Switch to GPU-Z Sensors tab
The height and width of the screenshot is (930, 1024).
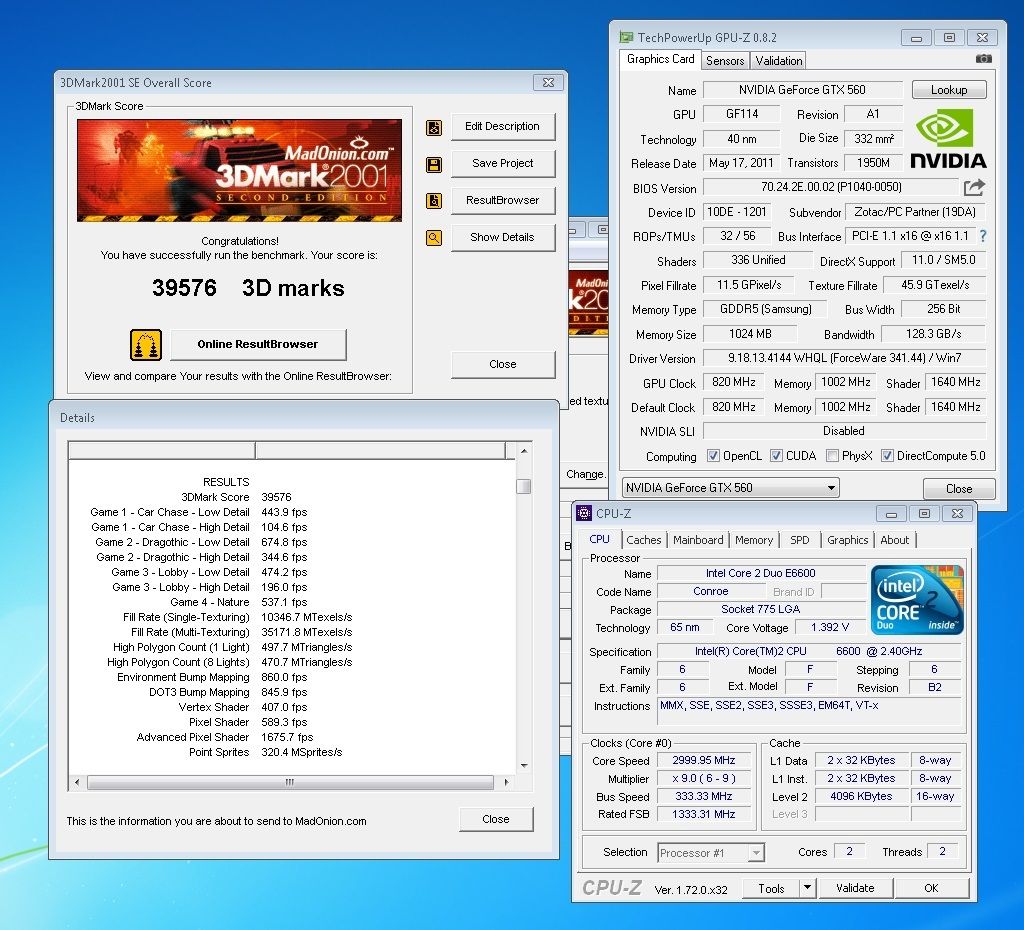[725, 61]
